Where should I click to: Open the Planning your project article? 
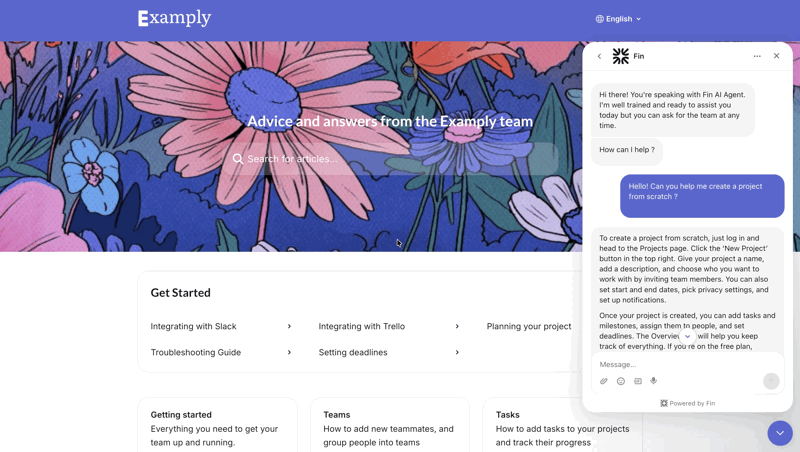point(529,326)
